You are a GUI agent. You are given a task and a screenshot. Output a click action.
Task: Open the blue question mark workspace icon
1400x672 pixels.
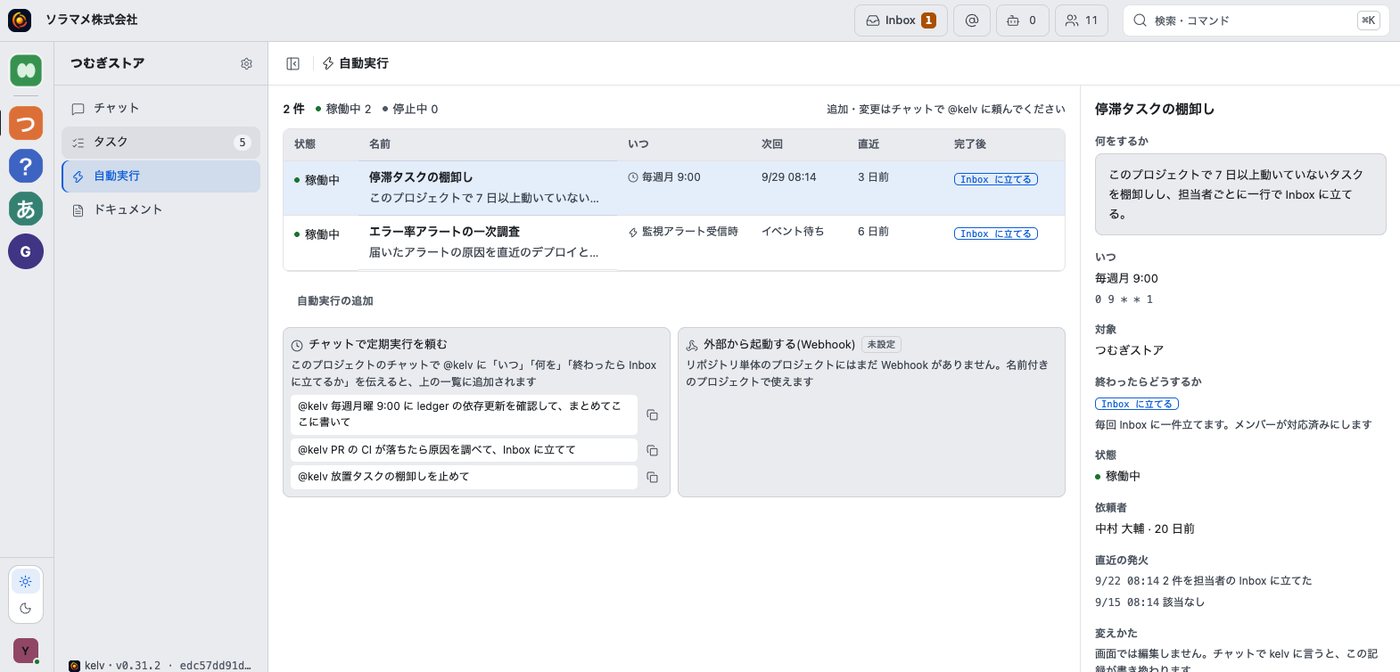26,166
